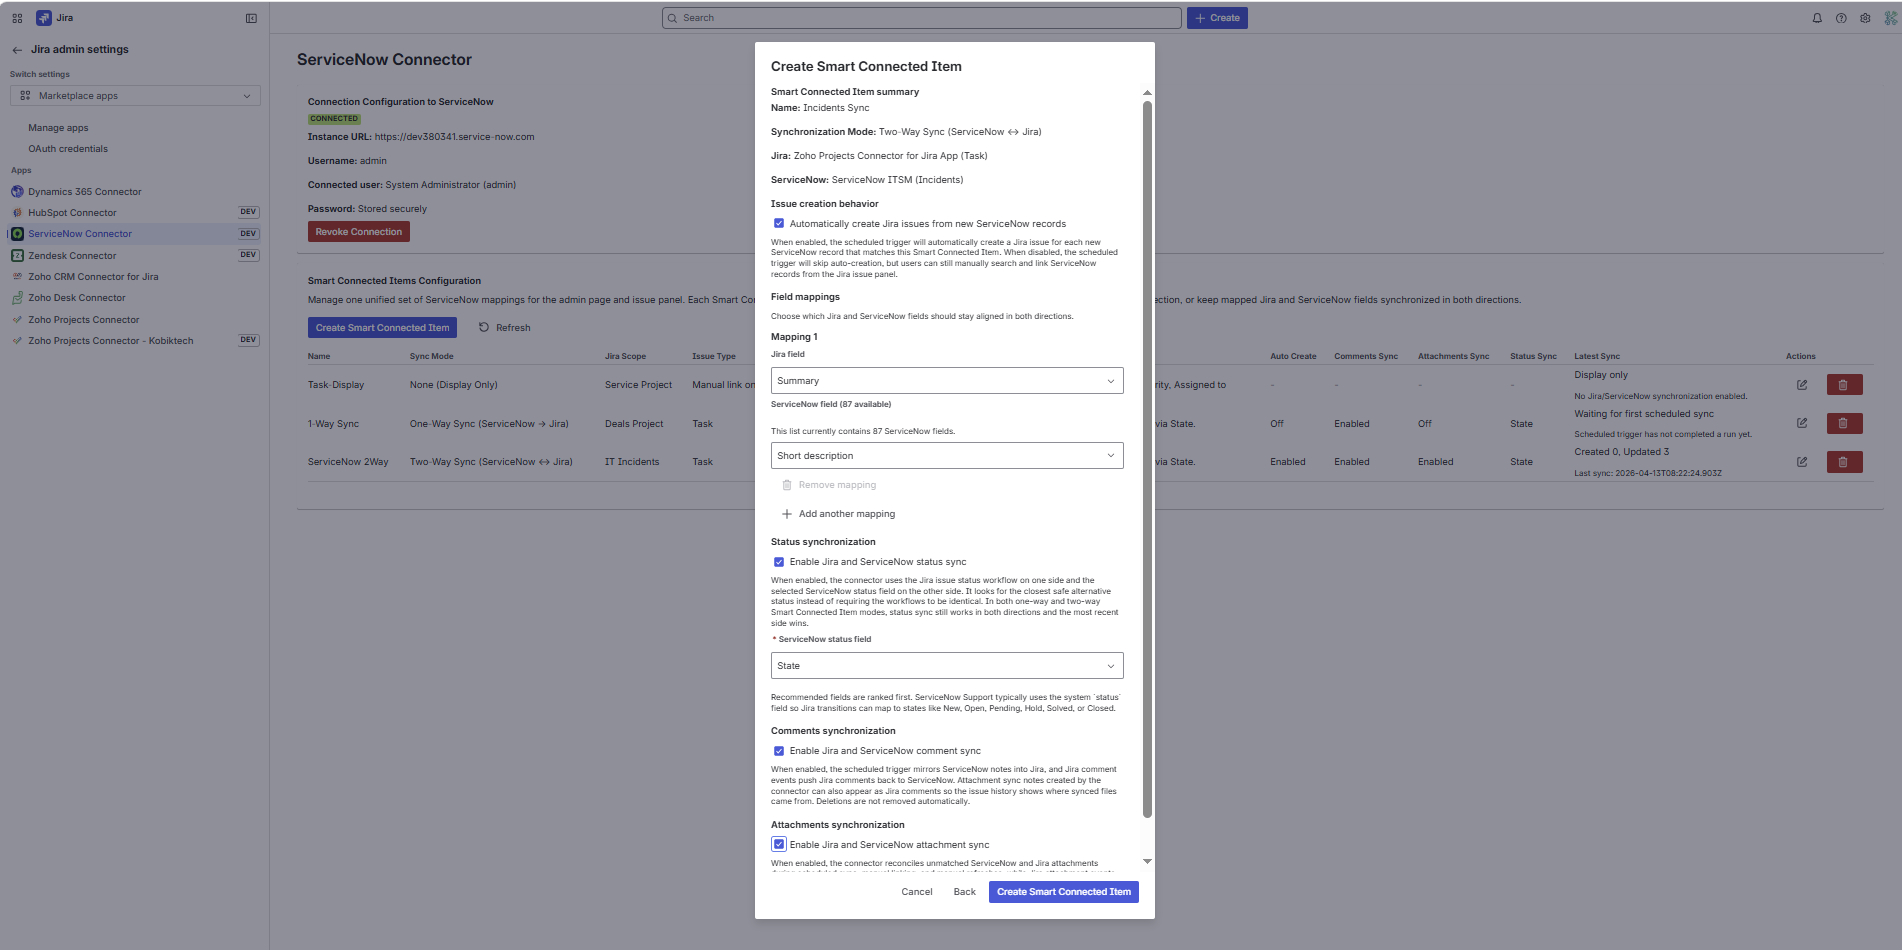1902x950 pixels.
Task: Delete the Task-Display connected item
Action: (1844, 385)
